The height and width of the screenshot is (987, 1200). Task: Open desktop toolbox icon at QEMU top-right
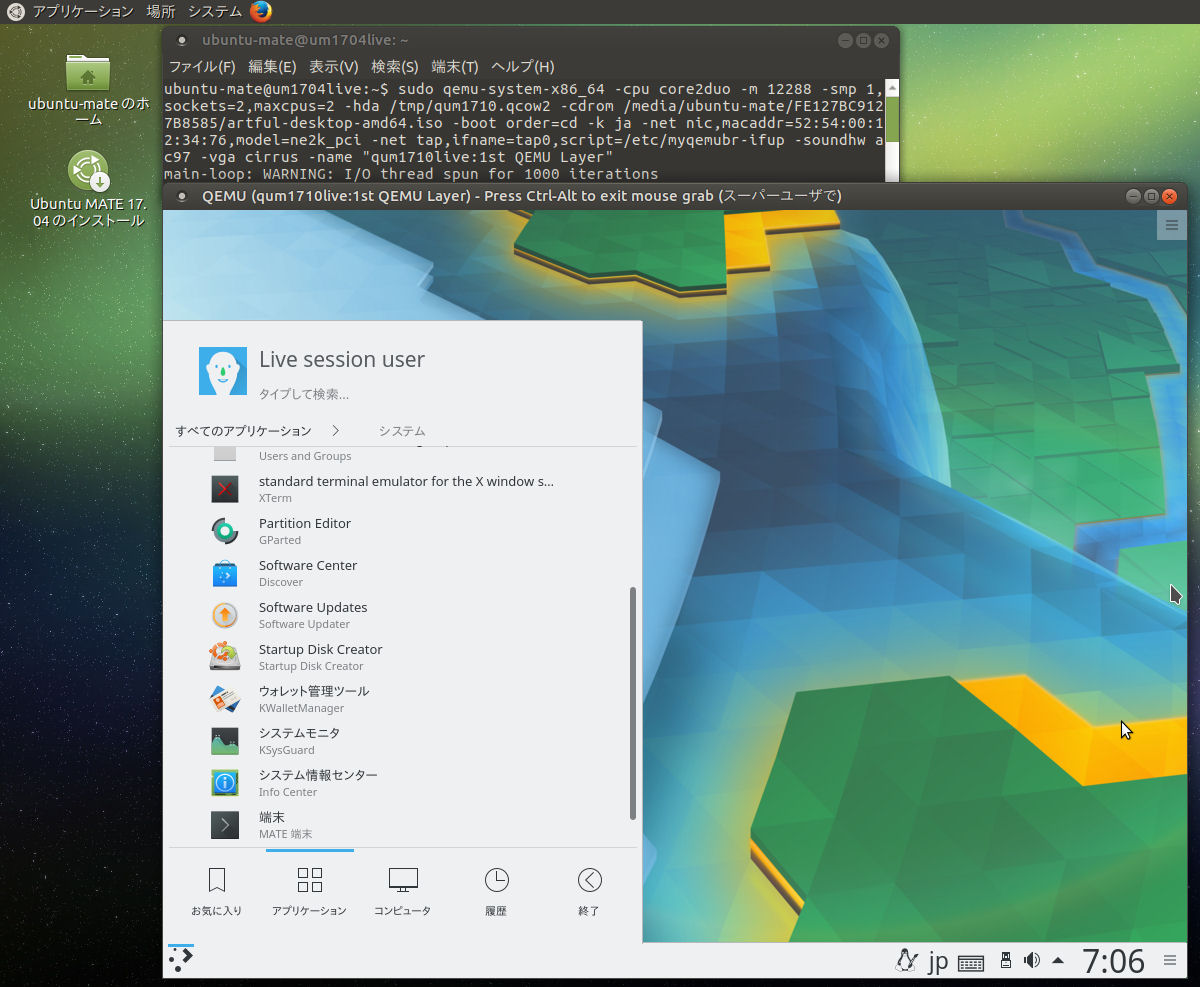(x=1172, y=226)
